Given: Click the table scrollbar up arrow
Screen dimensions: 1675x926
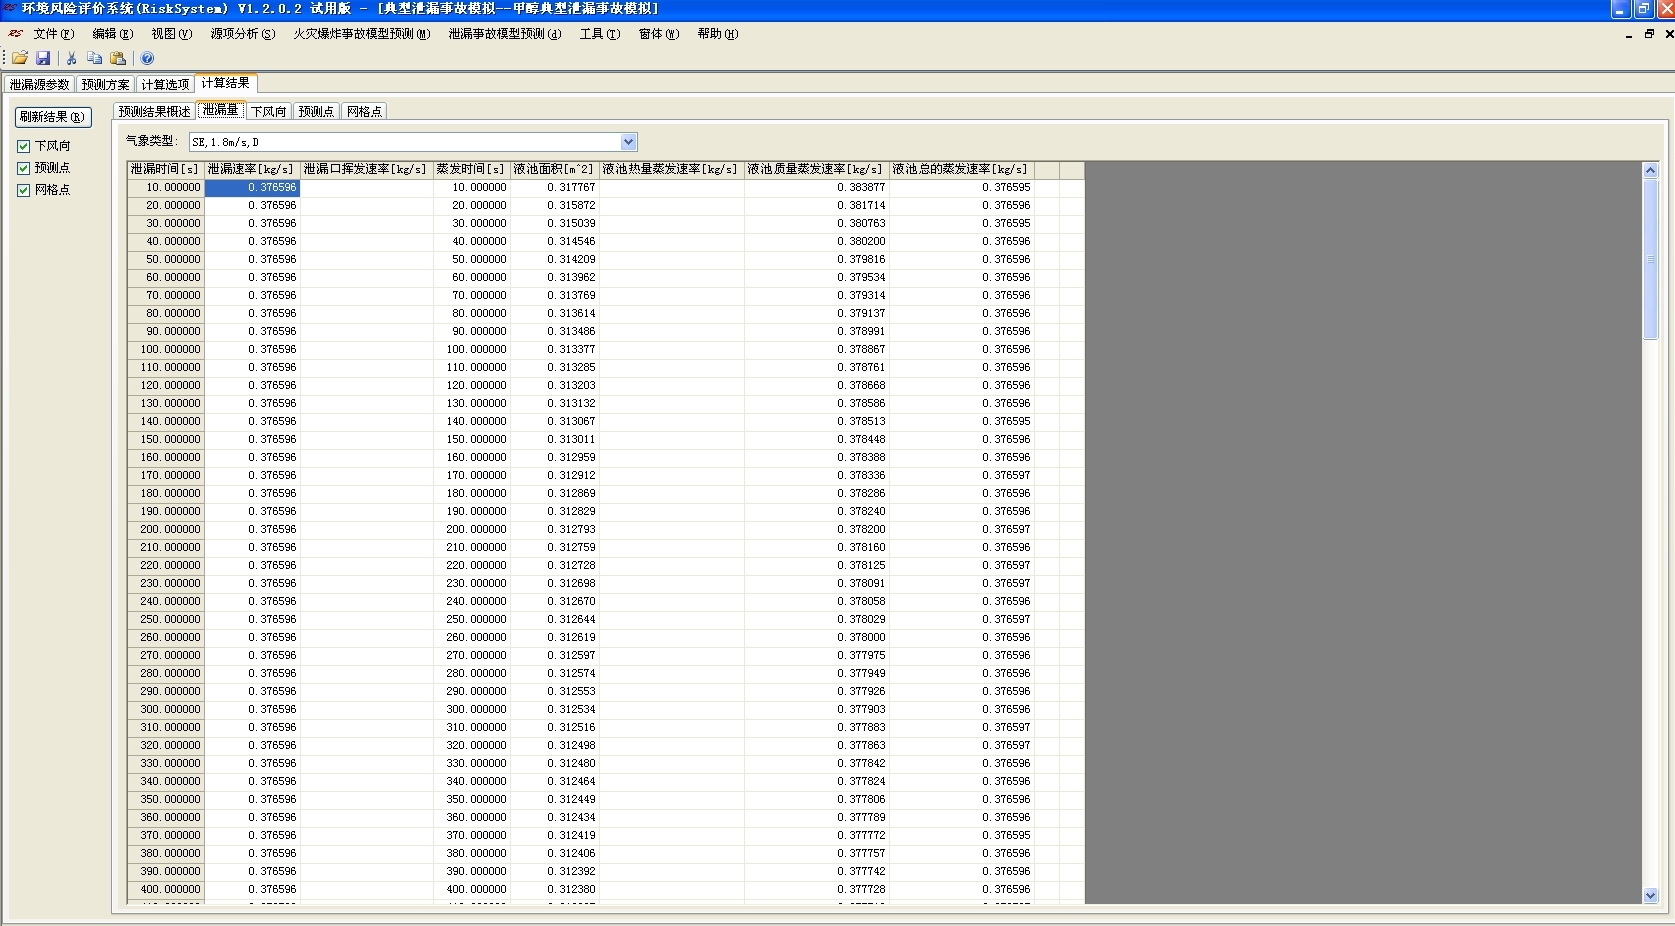Looking at the screenshot, I should 1650,170.
